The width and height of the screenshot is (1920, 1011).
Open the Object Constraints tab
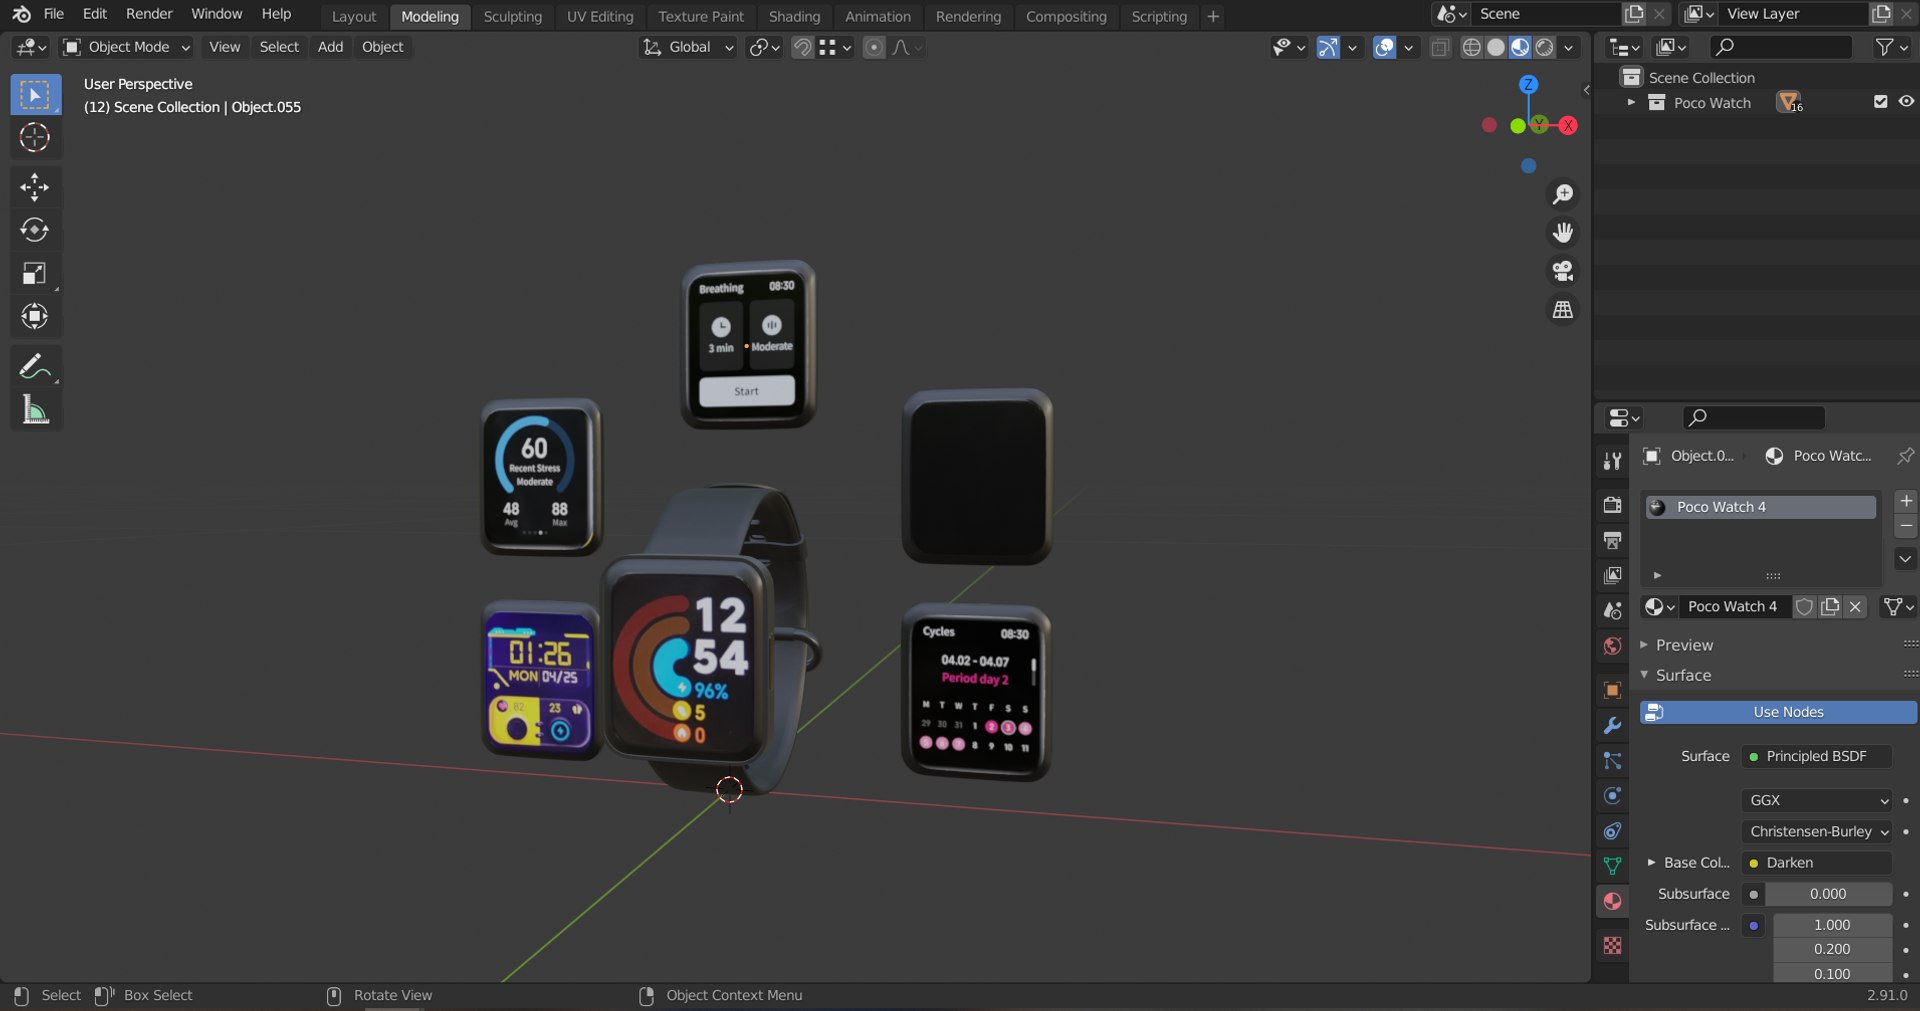[x=1612, y=831]
